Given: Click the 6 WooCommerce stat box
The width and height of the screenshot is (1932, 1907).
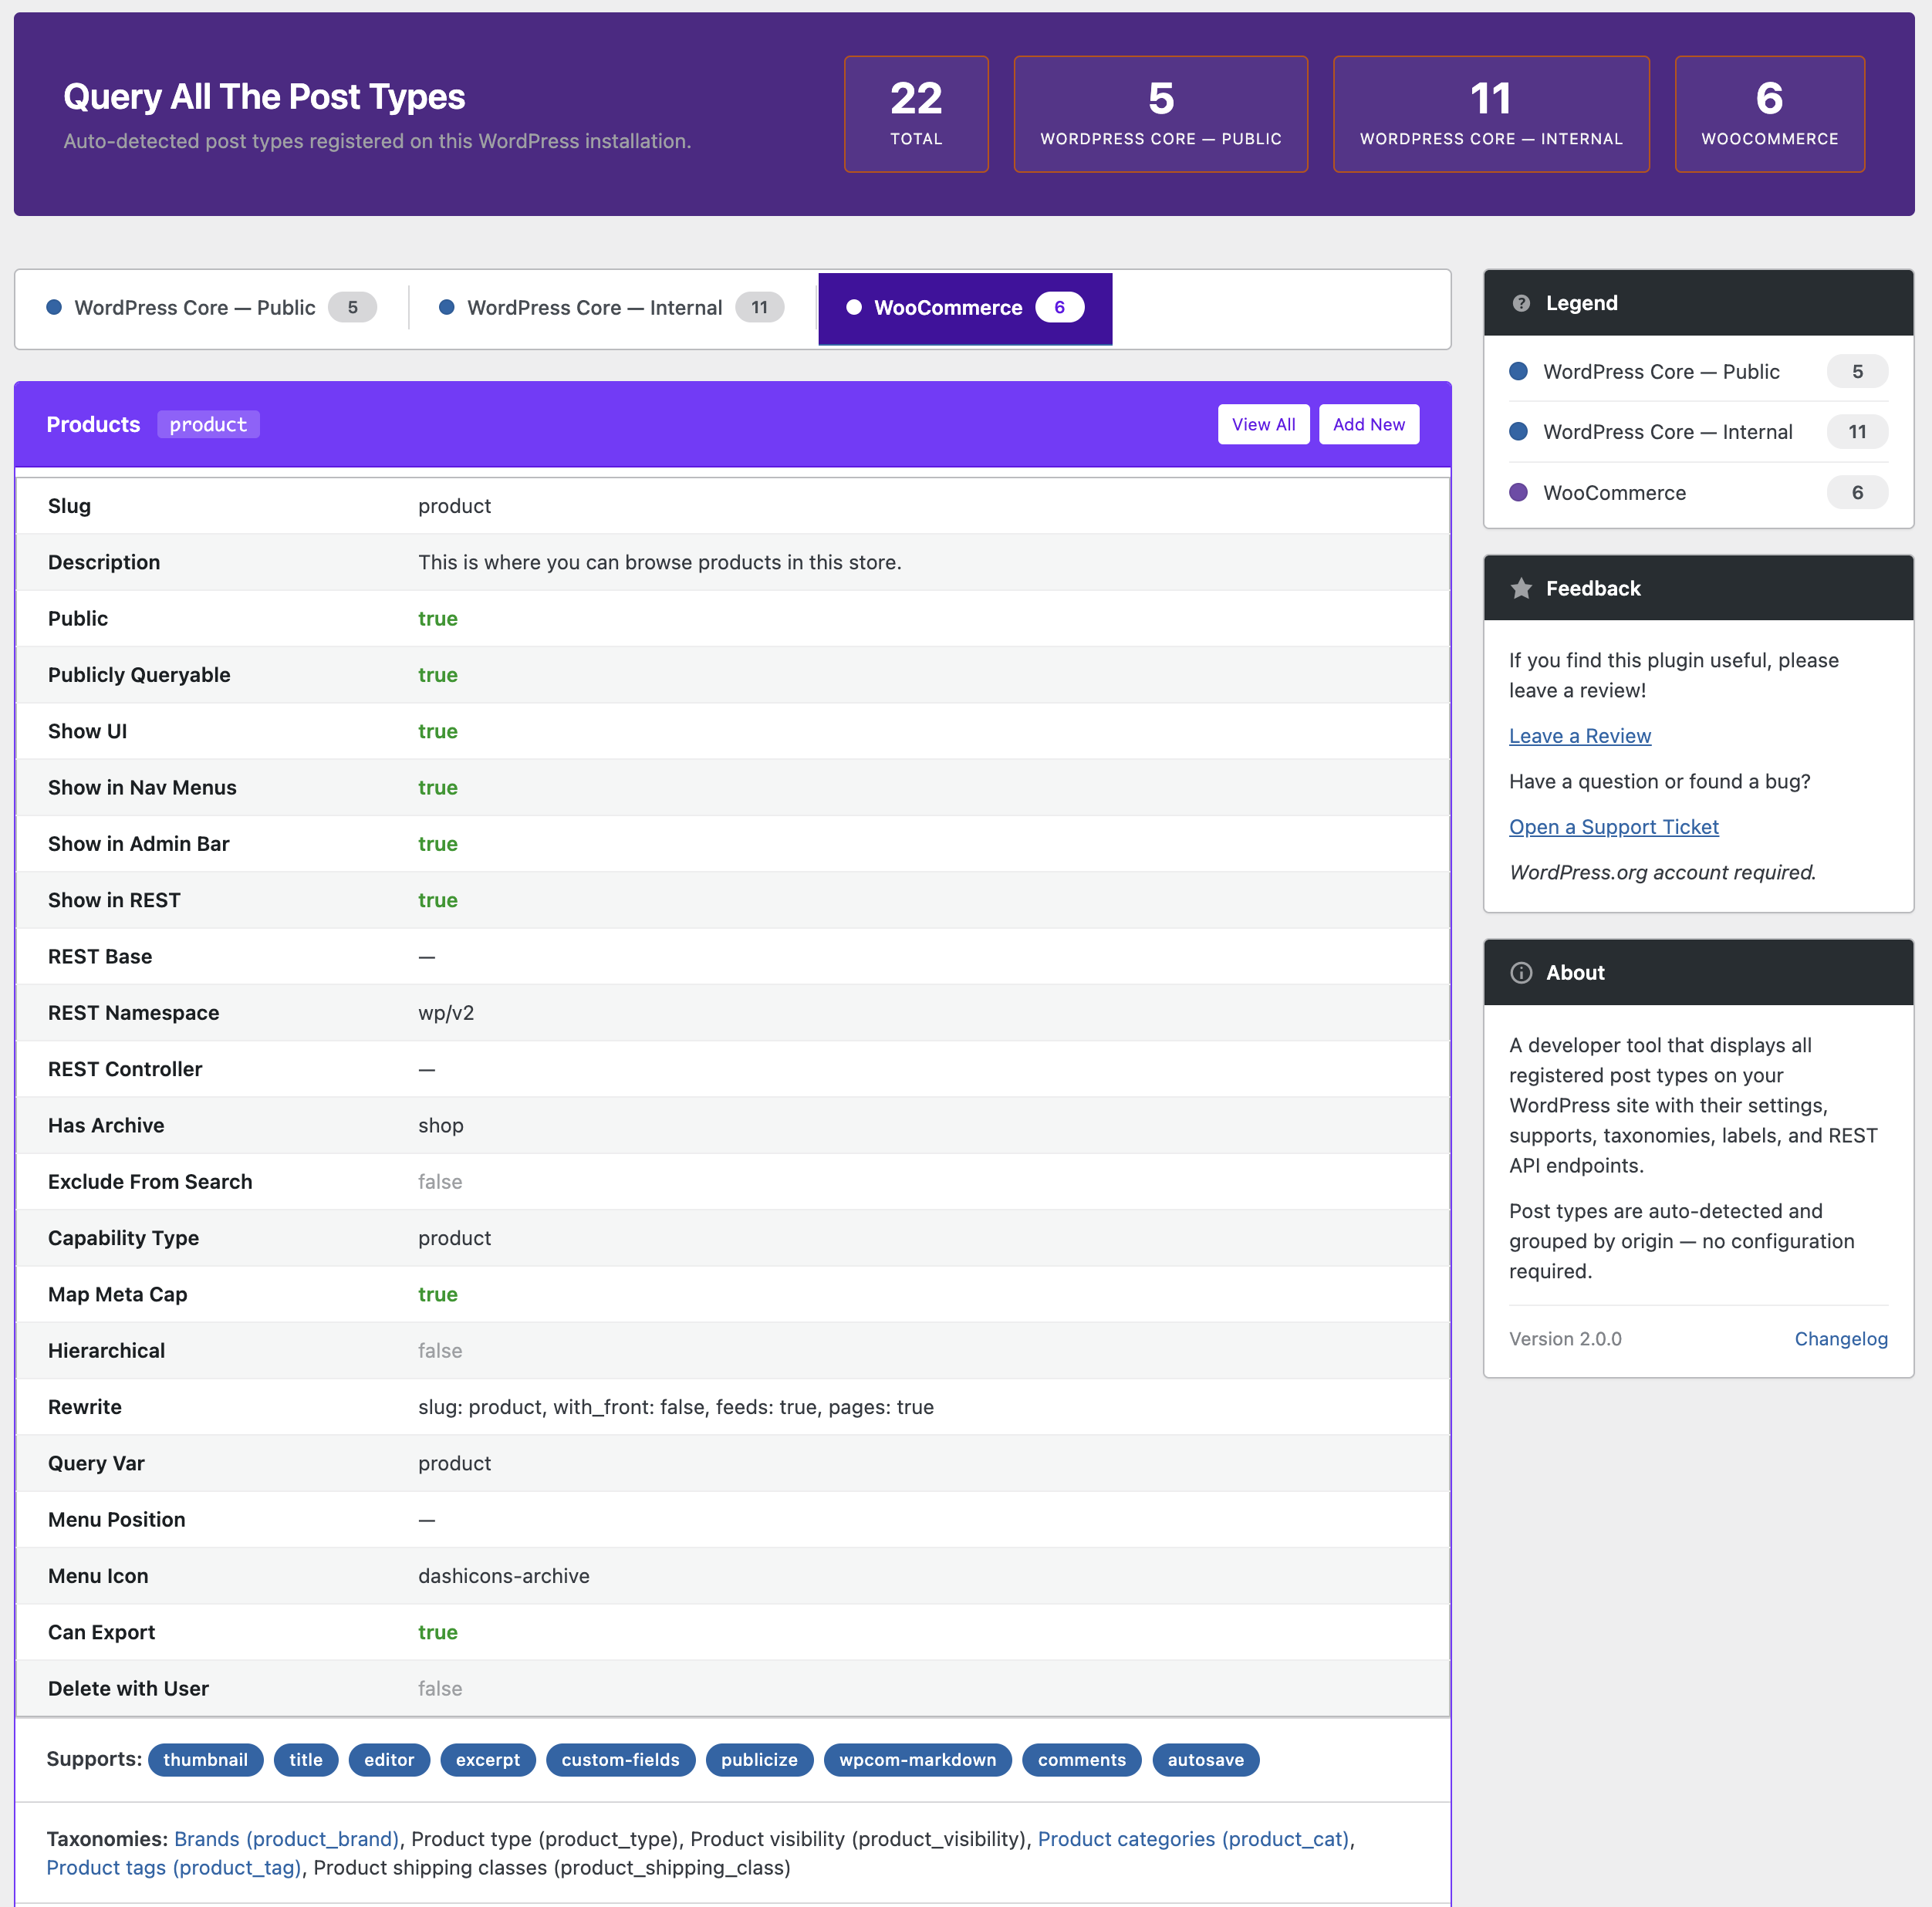Looking at the screenshot, I should [1768, 114].
